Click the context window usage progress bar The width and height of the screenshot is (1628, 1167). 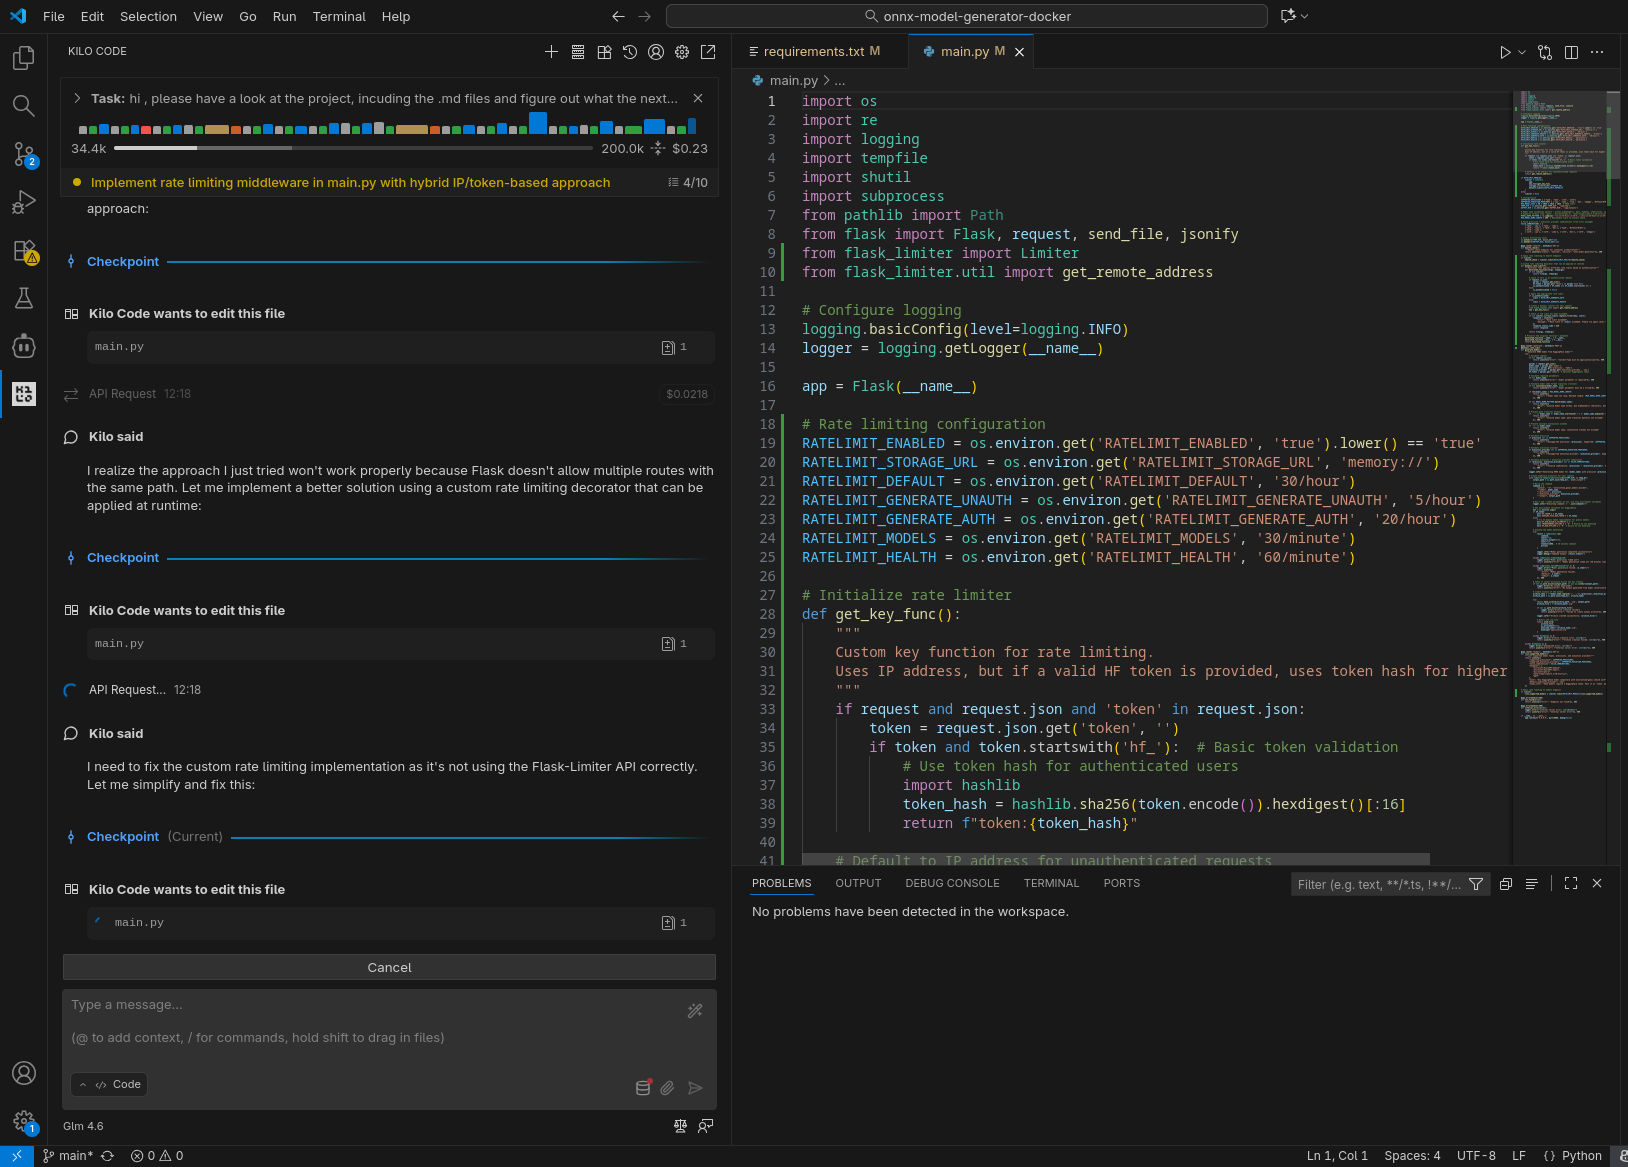tap(353, 148)
